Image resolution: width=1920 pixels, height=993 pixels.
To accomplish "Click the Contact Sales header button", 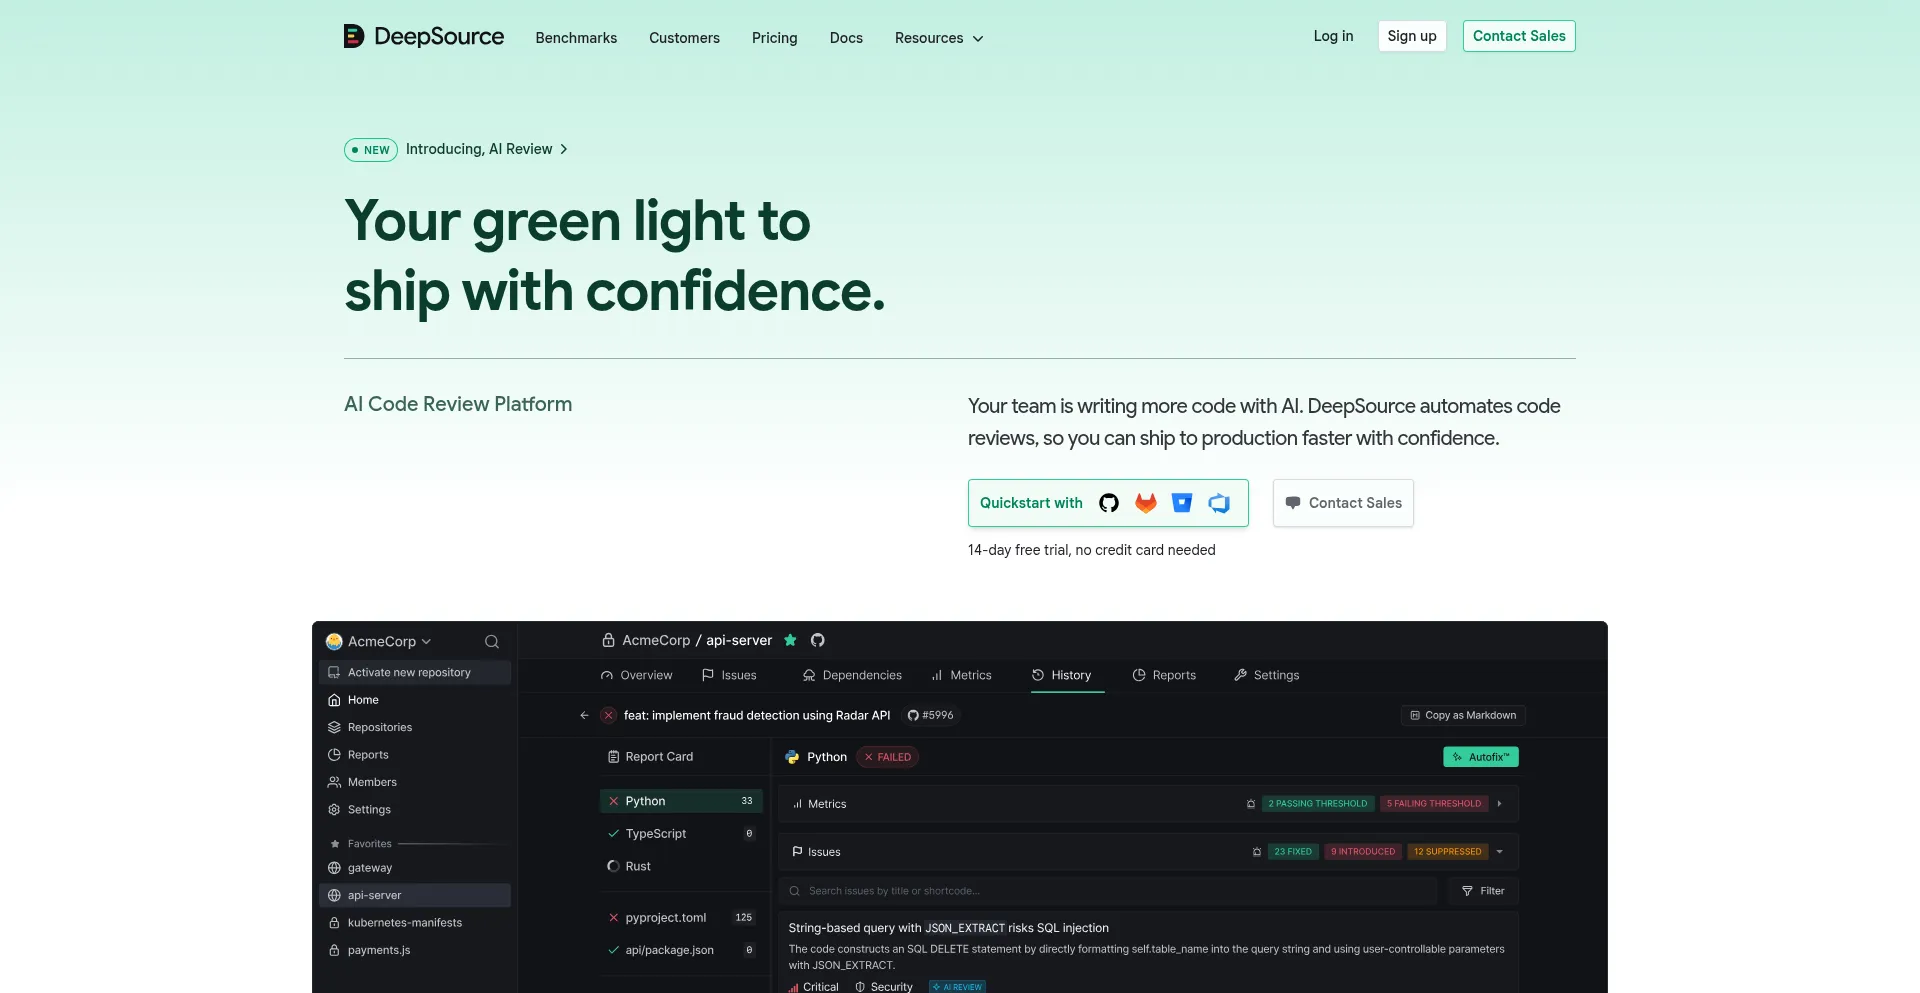I will (x=1518, y=36).
